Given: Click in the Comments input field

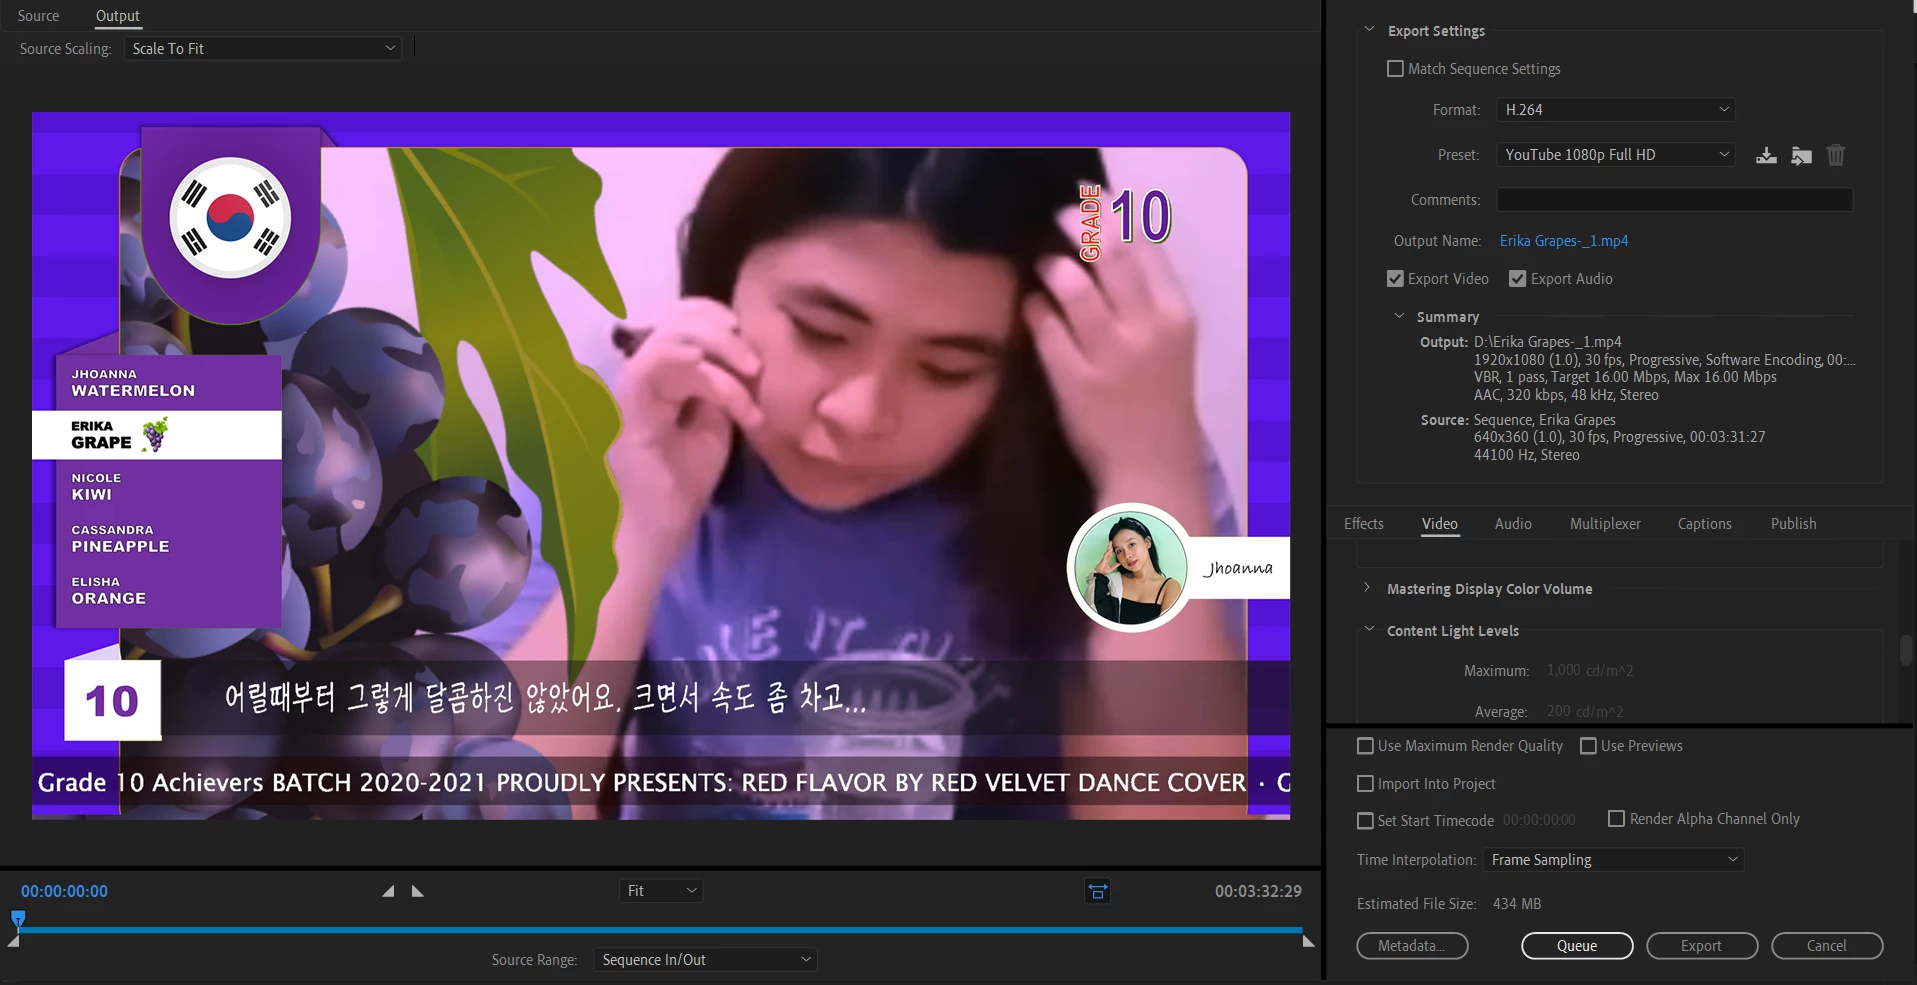Looking at the screenshot, I should point(1674,200).
